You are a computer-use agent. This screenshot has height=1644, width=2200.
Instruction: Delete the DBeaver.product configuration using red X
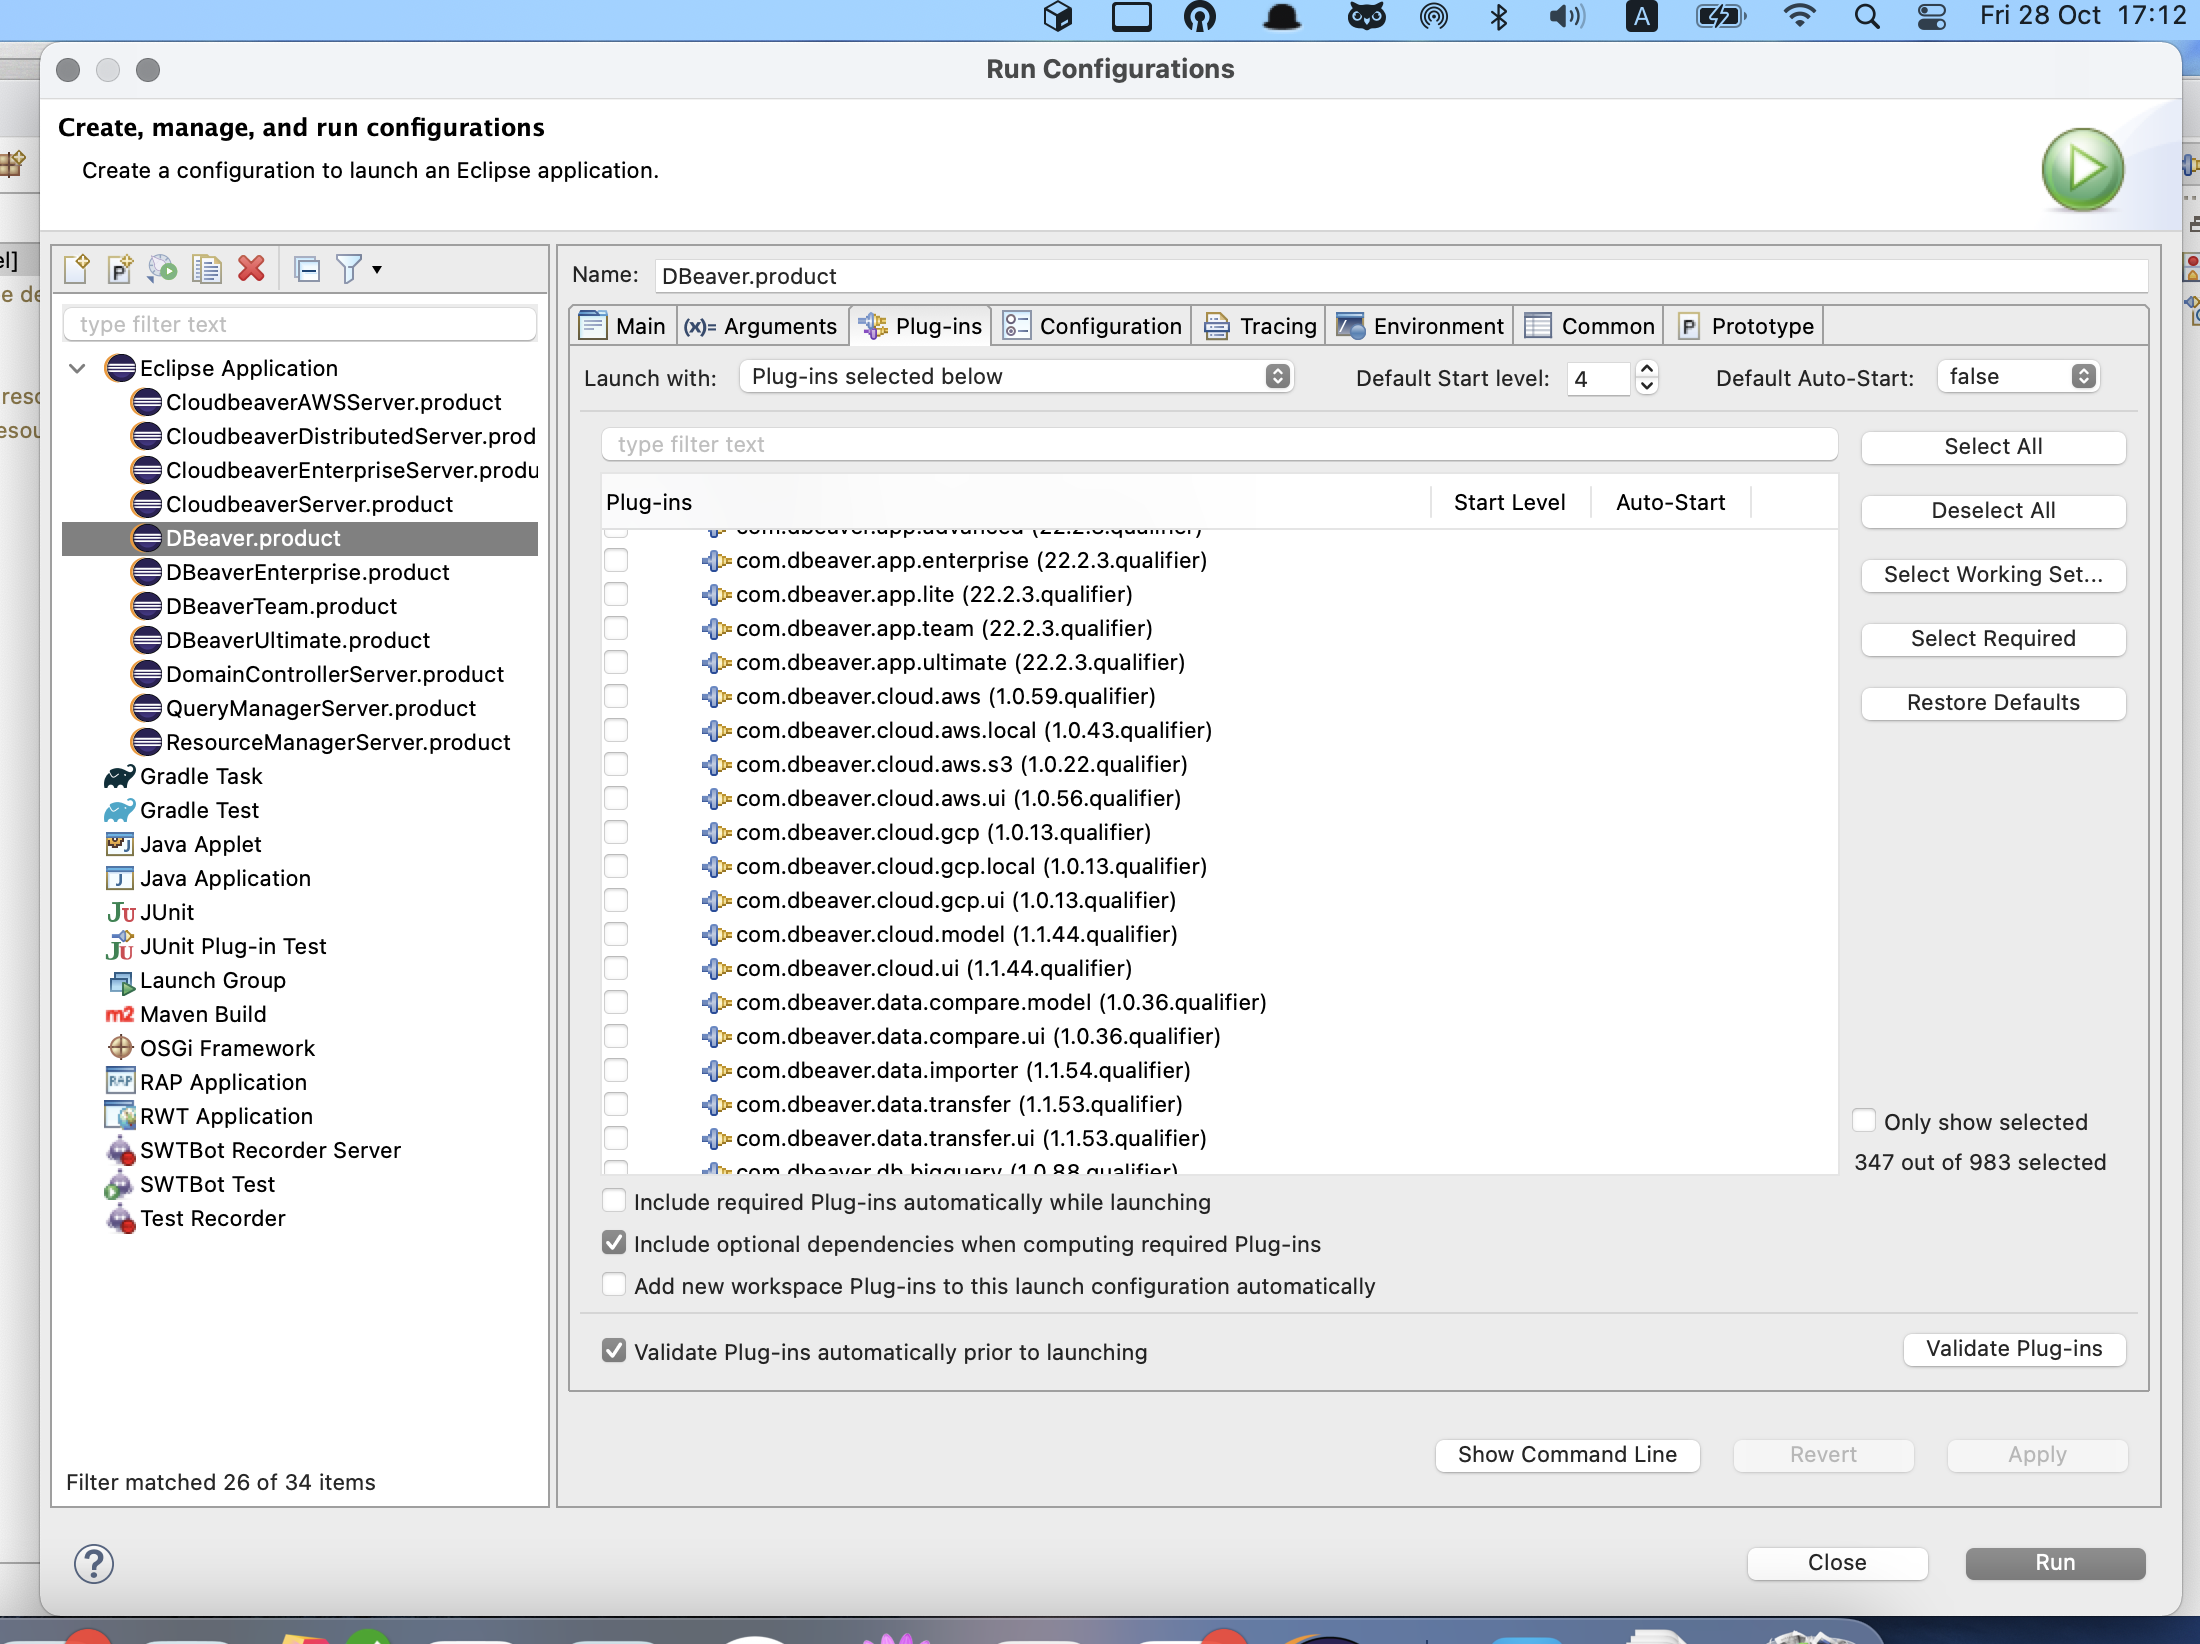250,268
